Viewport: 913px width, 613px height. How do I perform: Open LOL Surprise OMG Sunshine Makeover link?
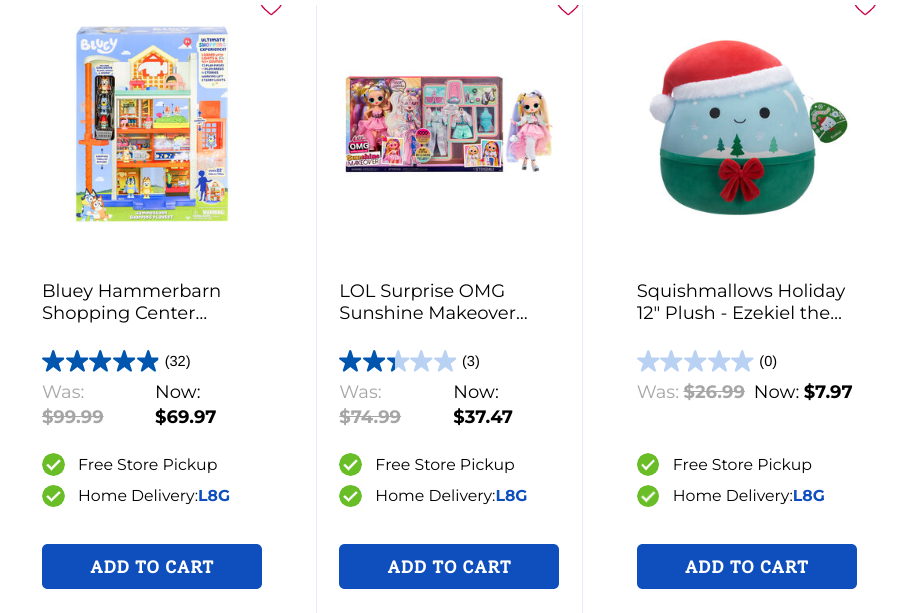coord(433,302)
